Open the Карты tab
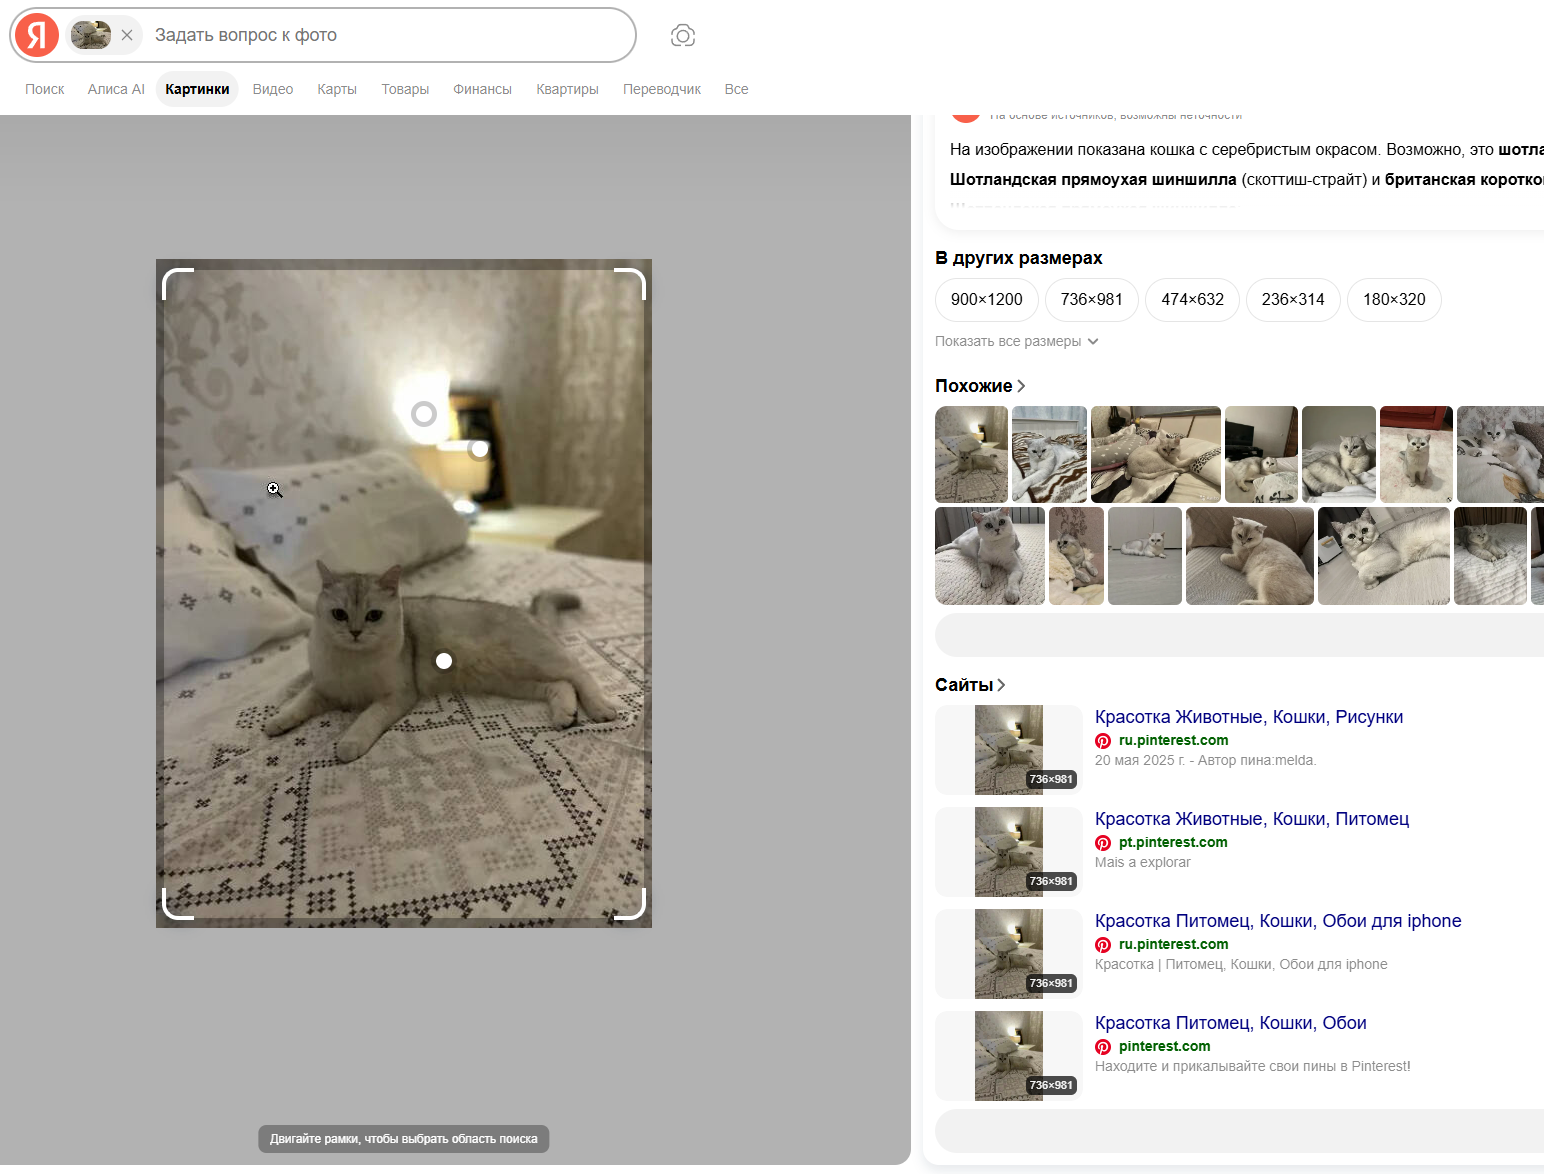The width and height of the screenshot is (1544, 1174). pyautogui.click(x=337, y=89)
